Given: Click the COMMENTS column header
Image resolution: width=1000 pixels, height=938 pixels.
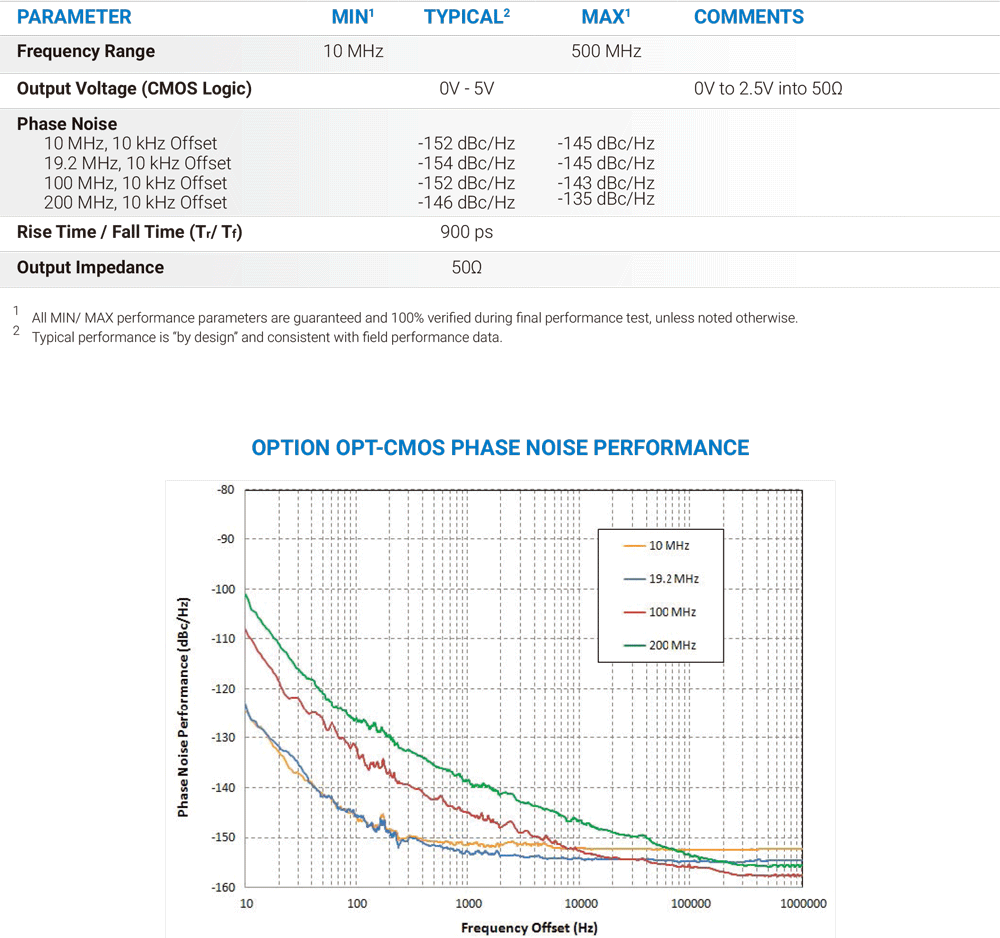Looking at the screenshot, I should (748, 17).
